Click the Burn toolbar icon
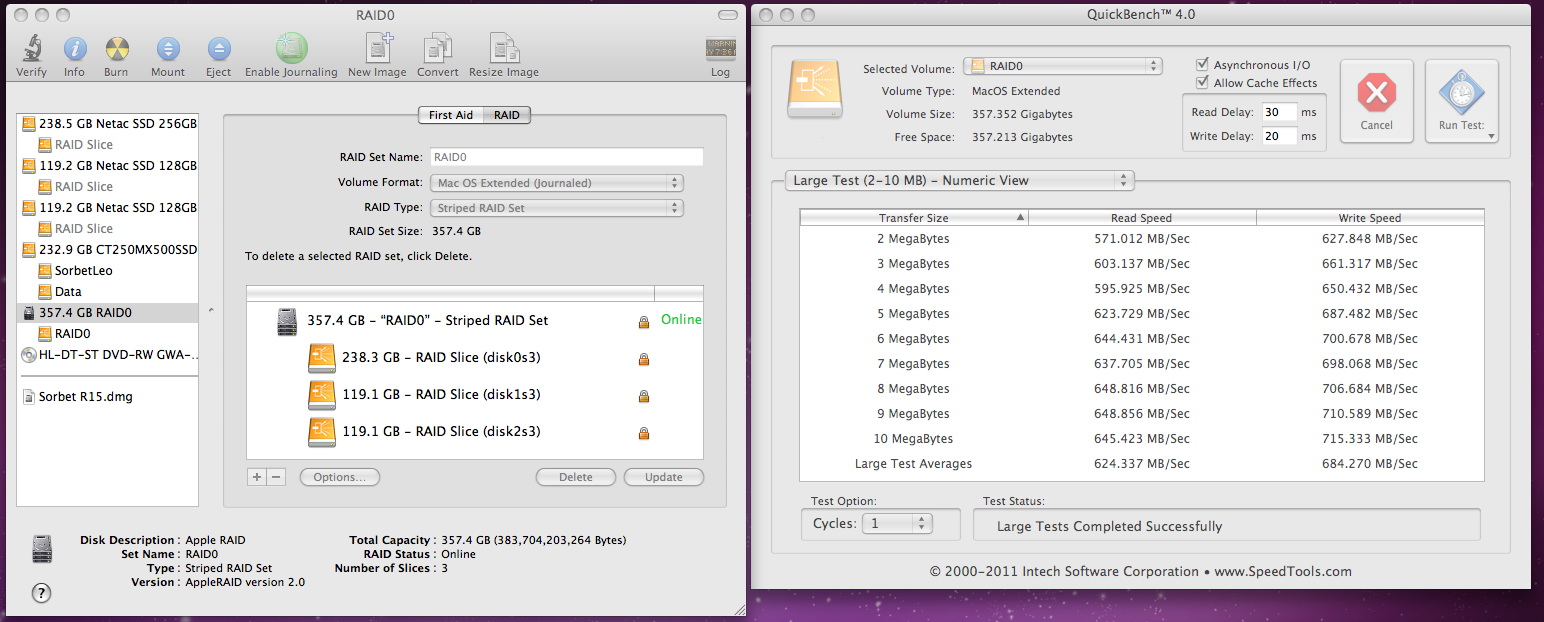The width and height of the screenshot is (1544, 622). tap(116, 48)
